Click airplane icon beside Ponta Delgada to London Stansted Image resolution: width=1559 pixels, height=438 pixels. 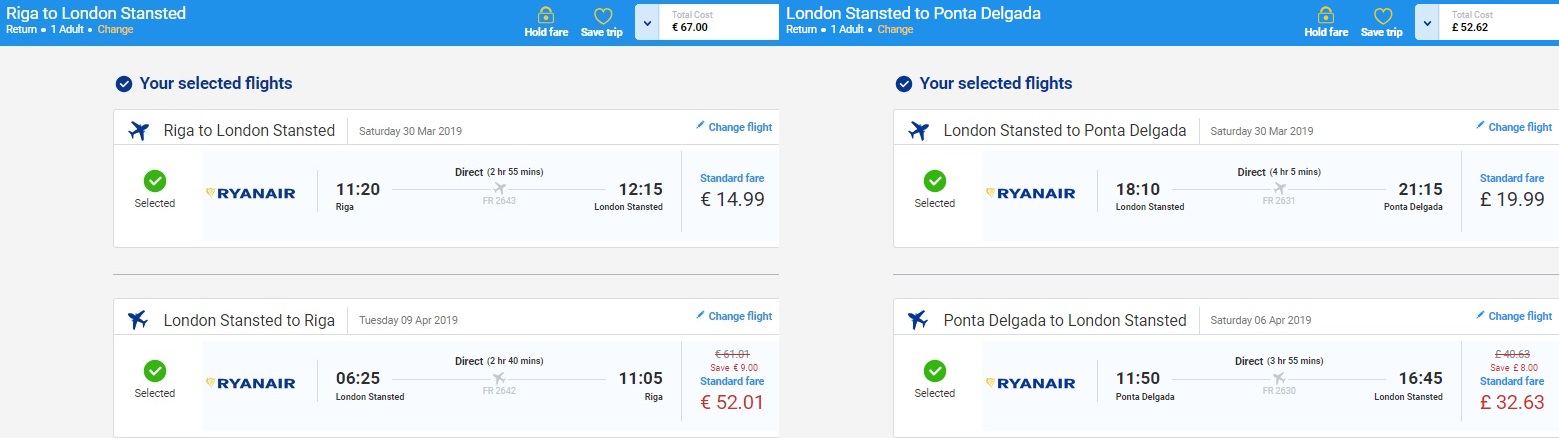click(918, 320)
